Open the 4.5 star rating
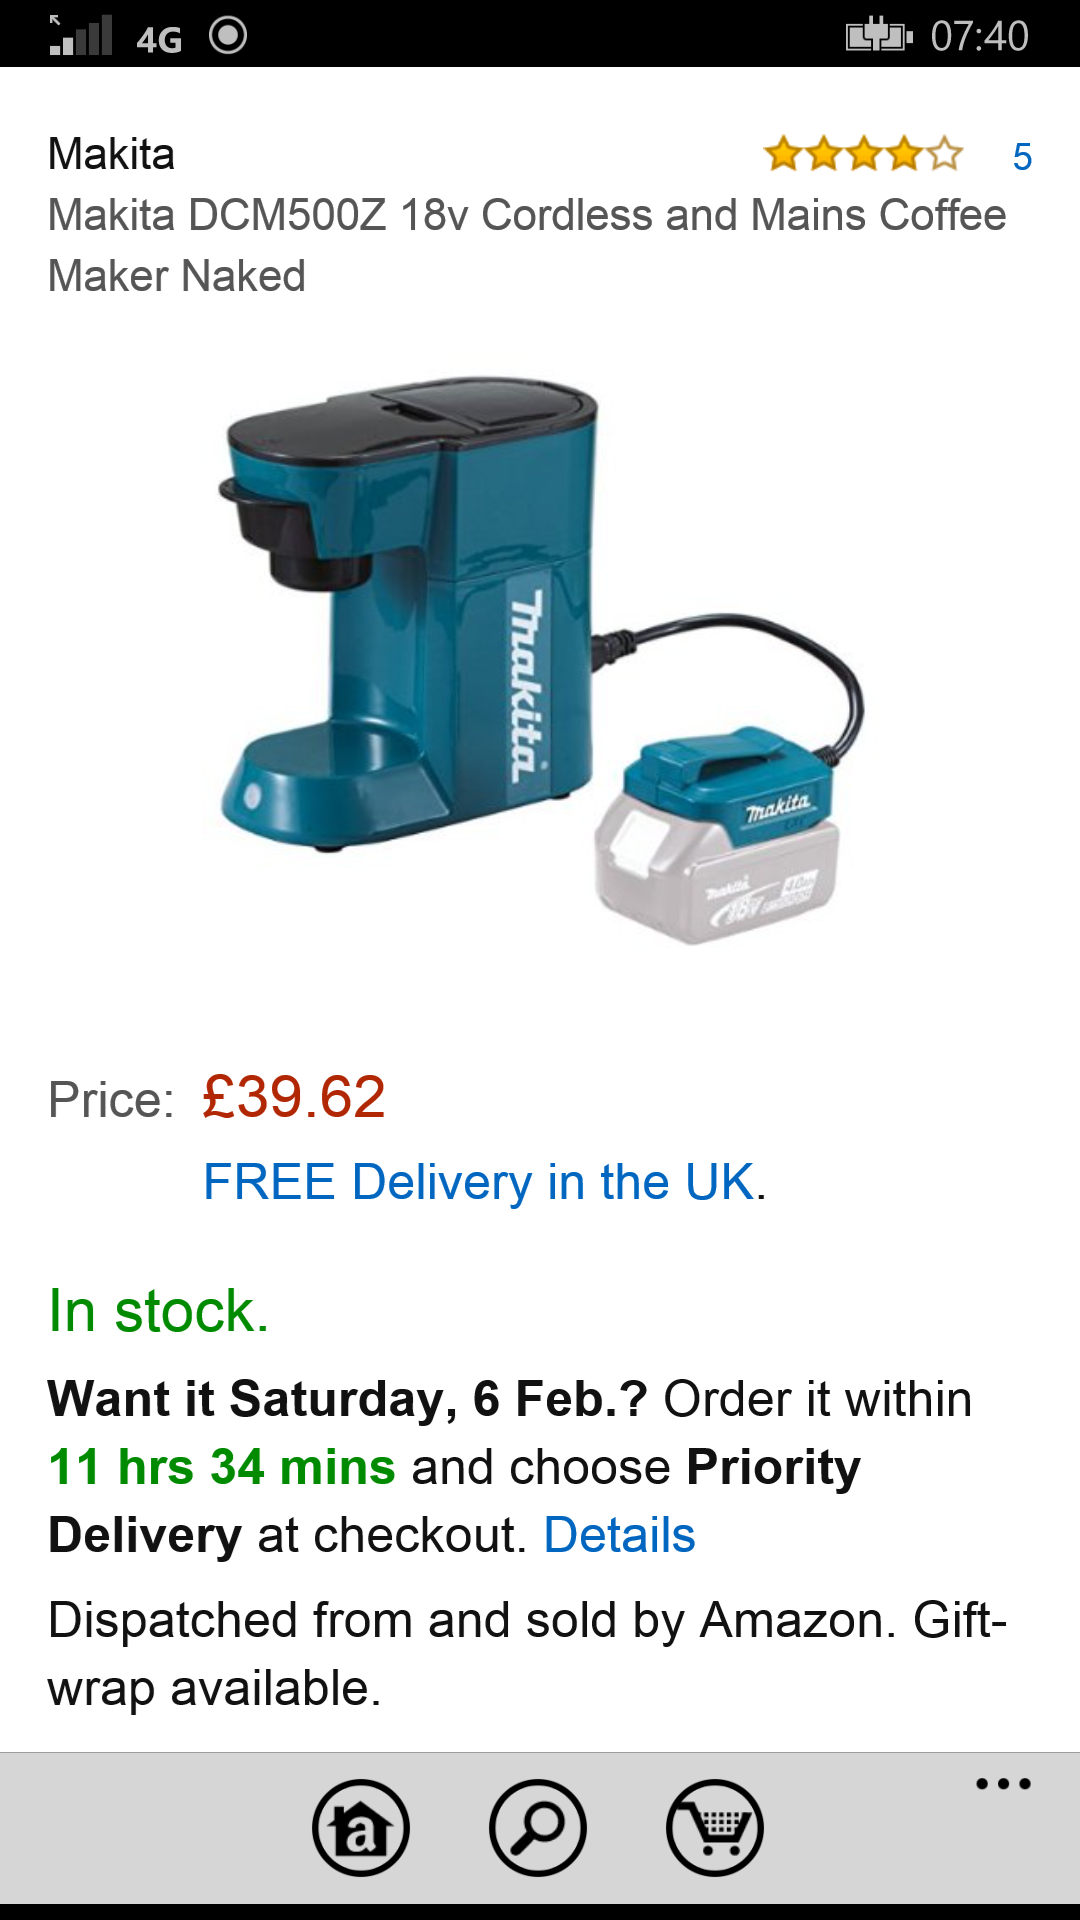1080x1920 pixels. pos(863,155)
